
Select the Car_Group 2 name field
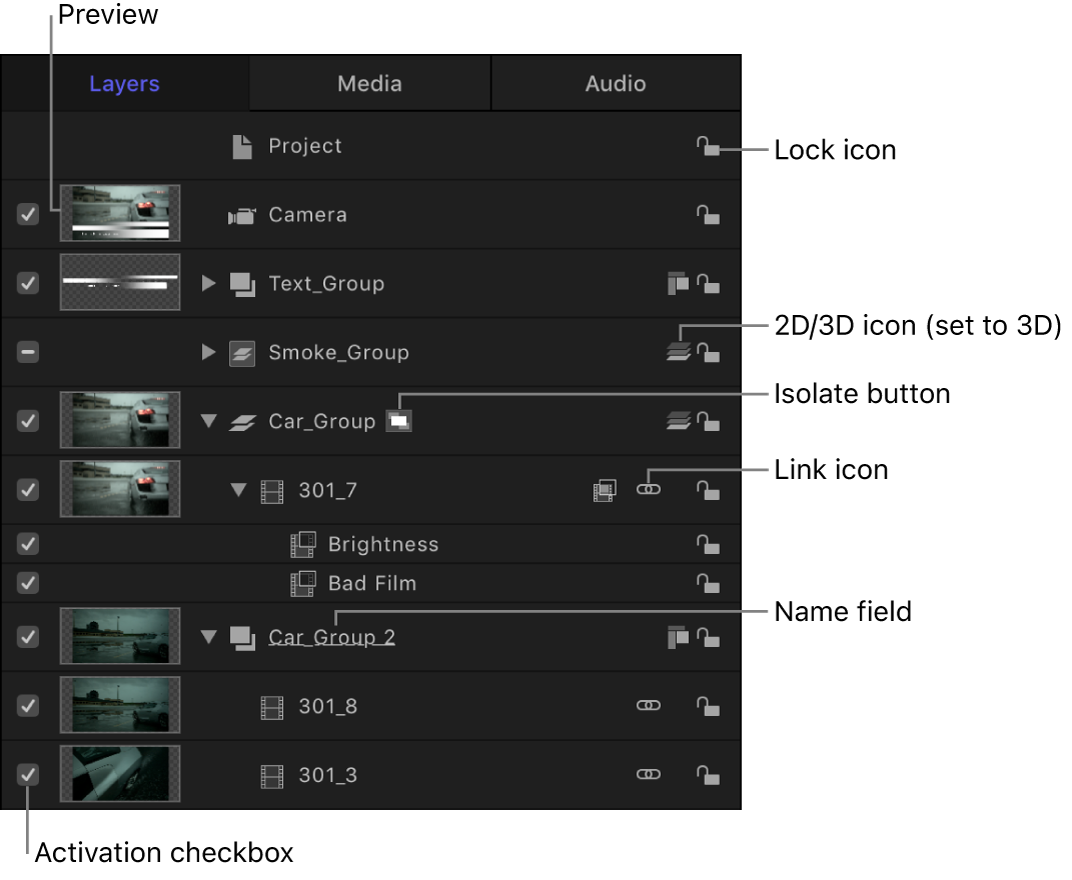[331, 636]
